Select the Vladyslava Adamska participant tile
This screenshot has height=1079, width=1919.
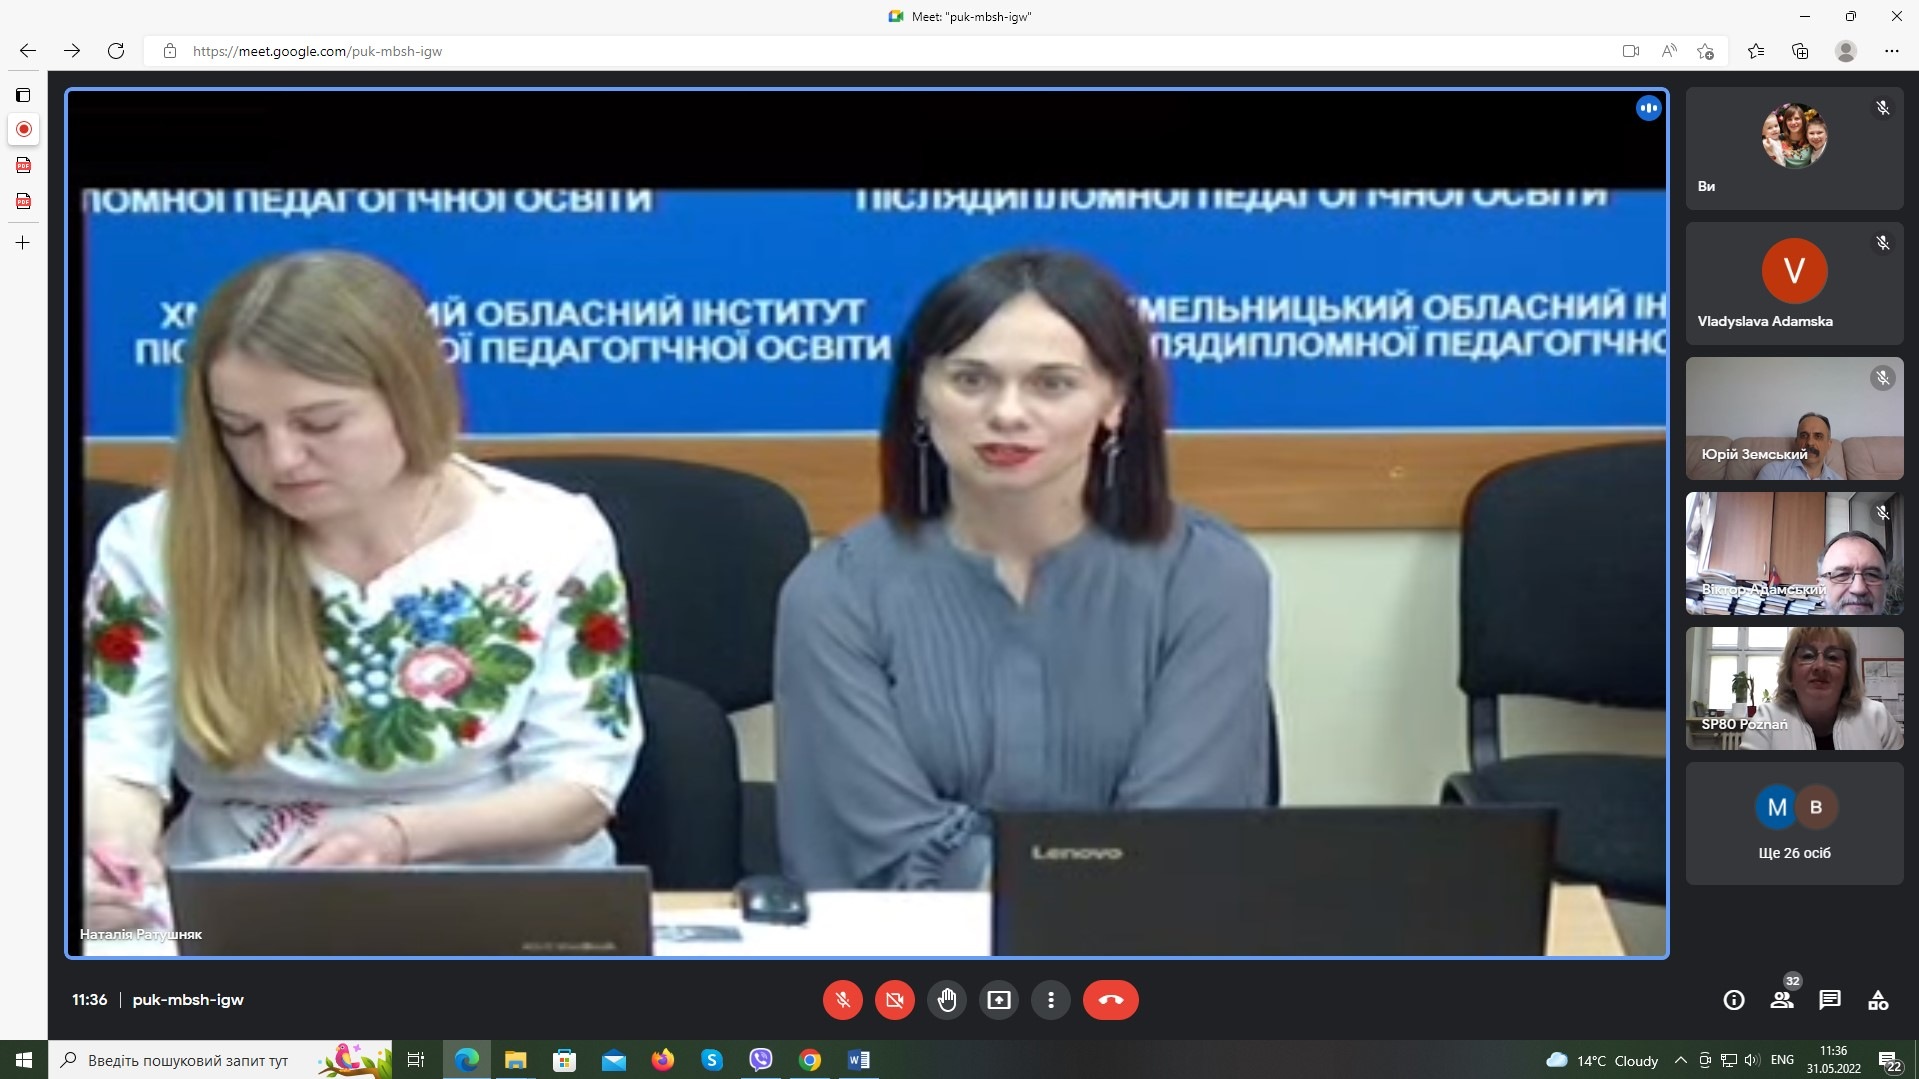click(1794, 284)
